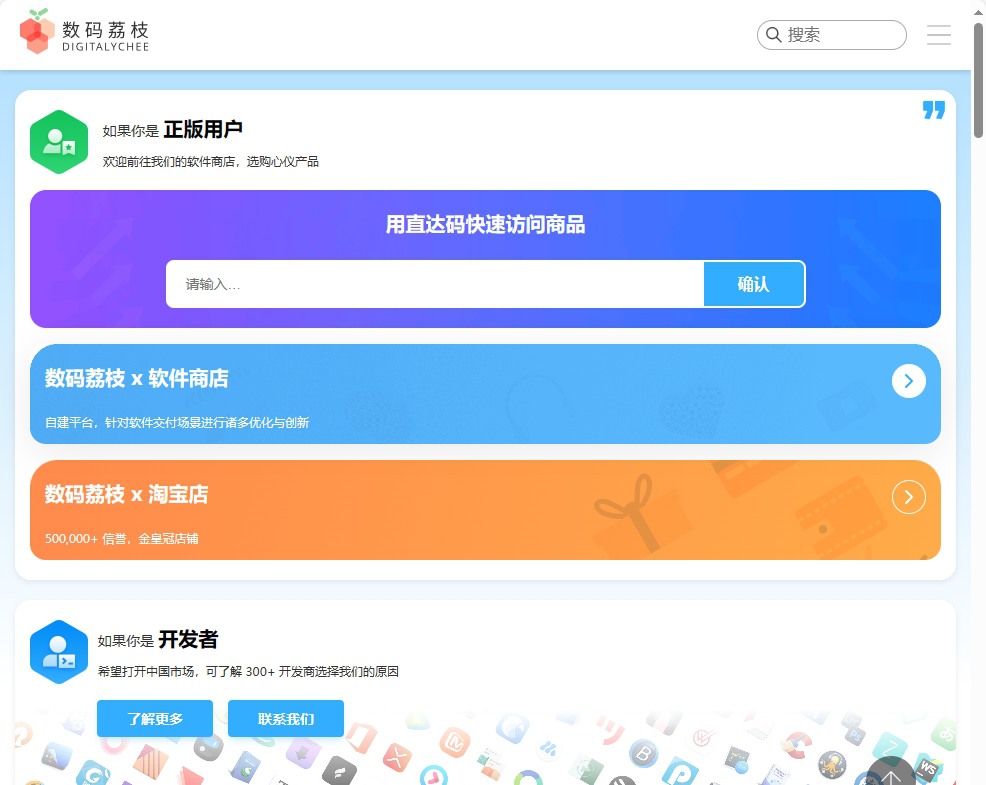Click the green 正版用户 avatar badge icon
This screenshot has width=986, height=785.
pos(58,141)
